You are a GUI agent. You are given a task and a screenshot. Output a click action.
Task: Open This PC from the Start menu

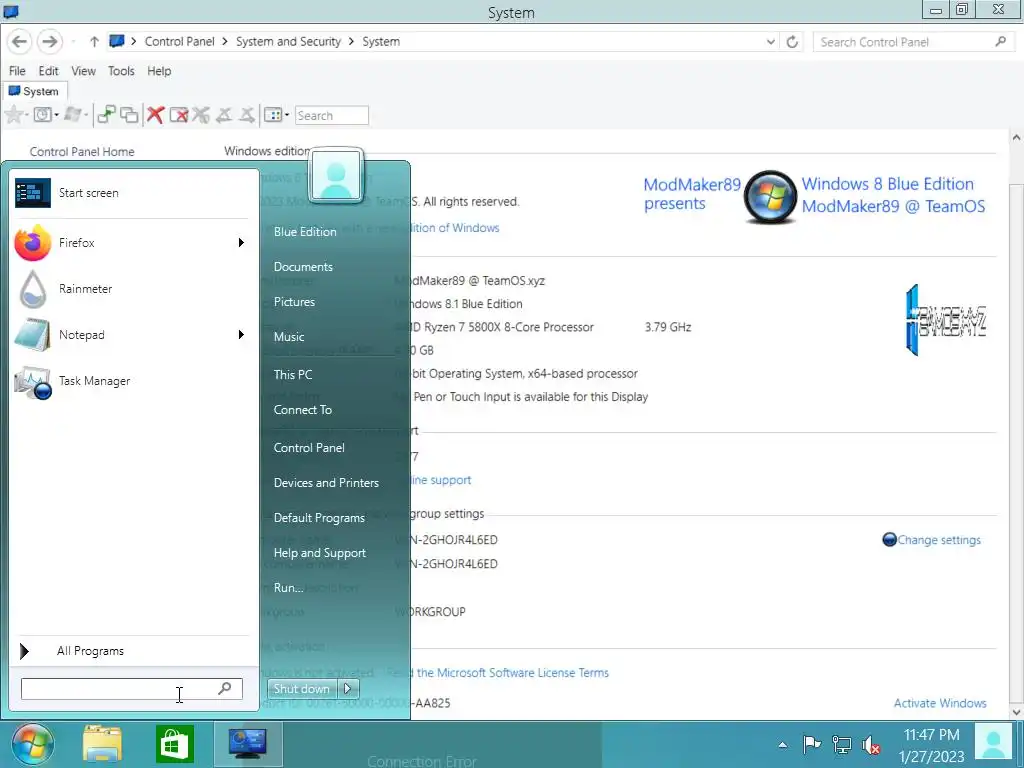[293, 375]
